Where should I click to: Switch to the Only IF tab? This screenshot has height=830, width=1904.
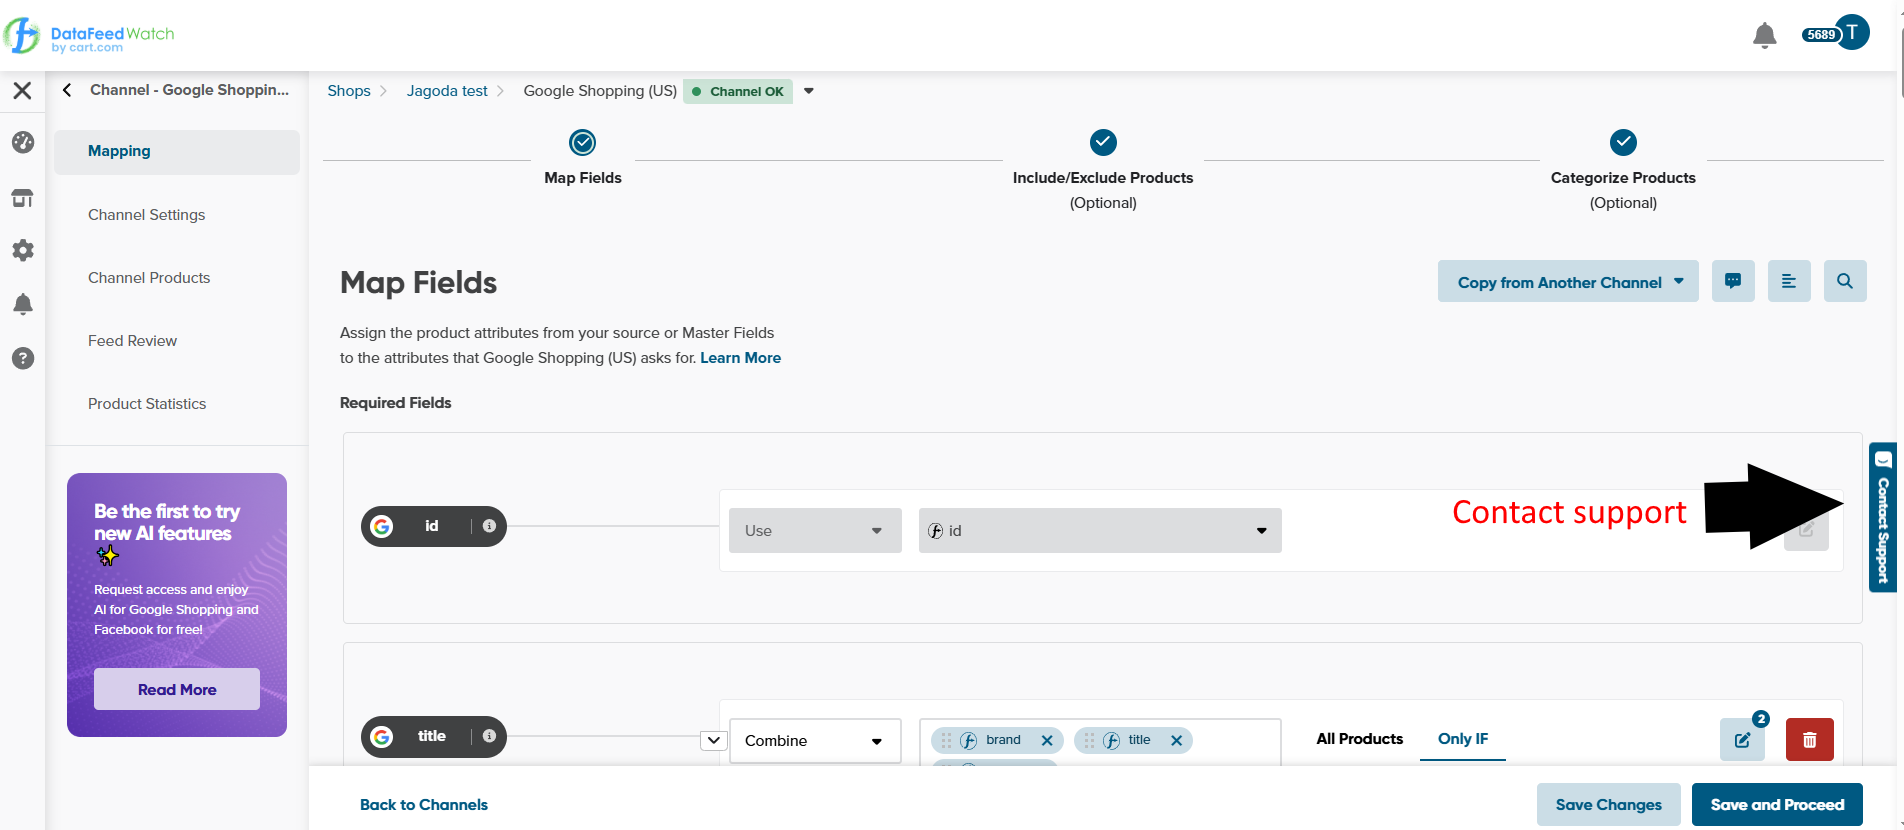1462,739
